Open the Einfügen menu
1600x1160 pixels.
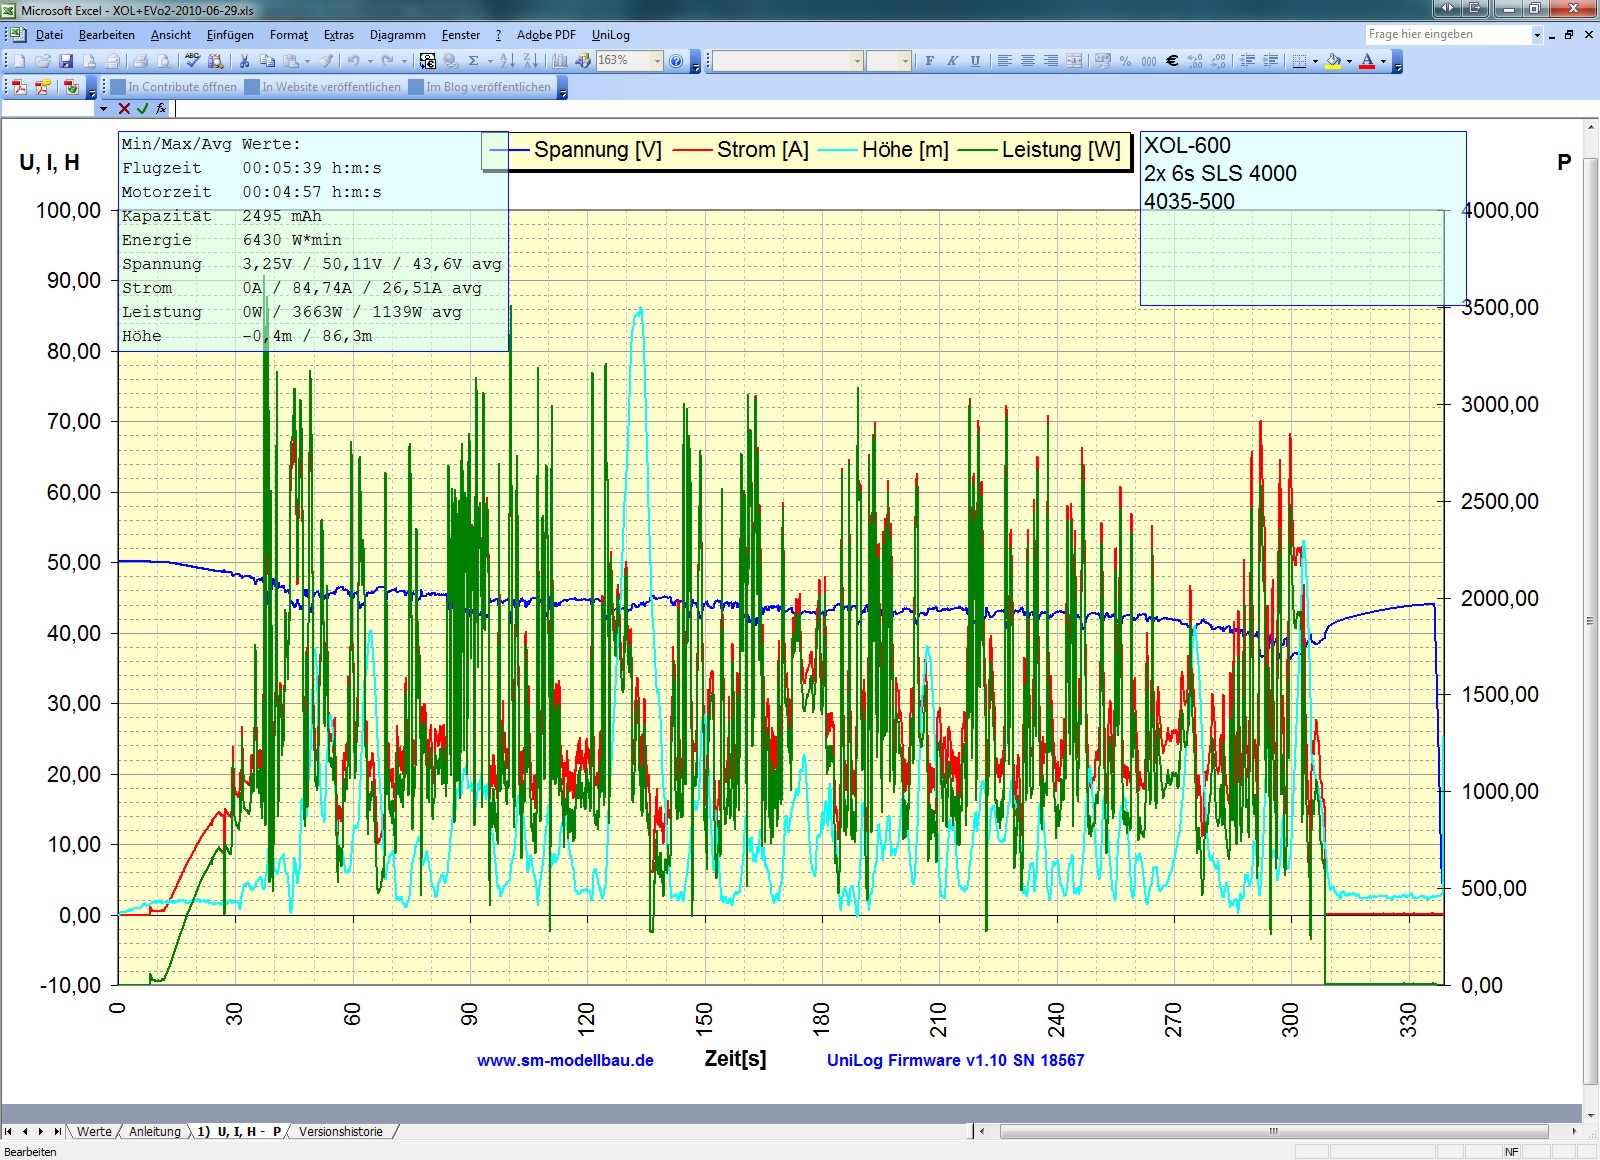point(230,35)
